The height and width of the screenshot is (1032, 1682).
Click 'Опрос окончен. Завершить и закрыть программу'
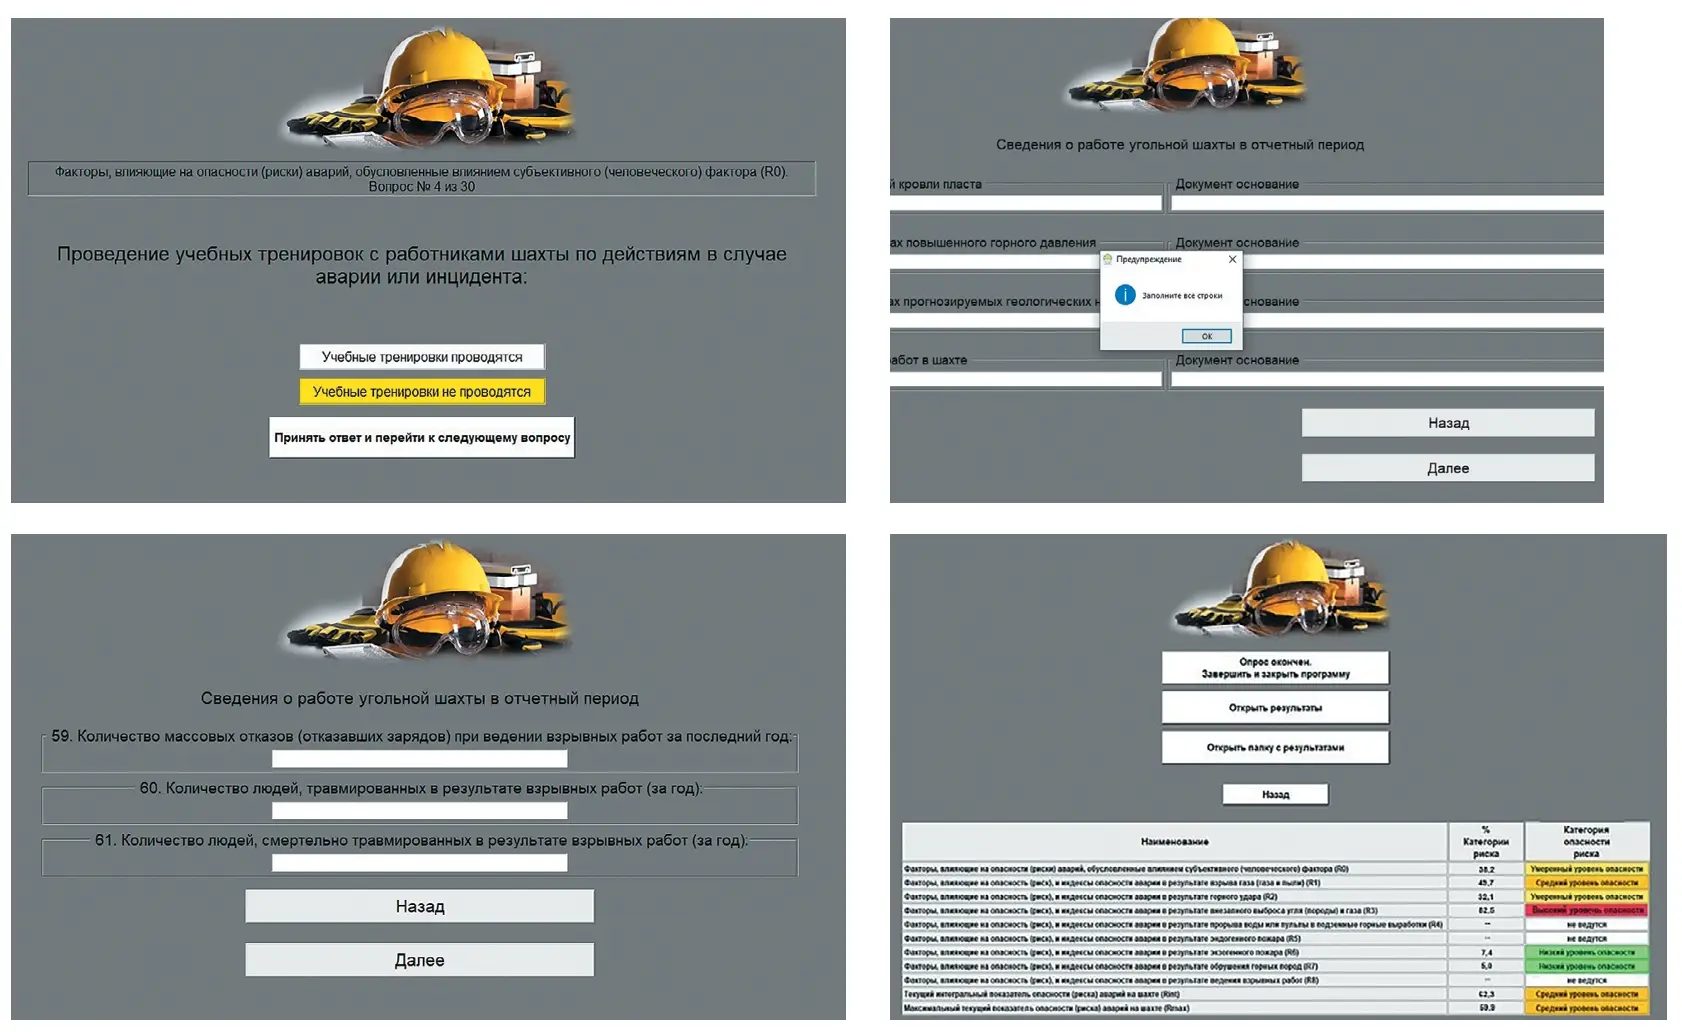[x=1273, y=666]
